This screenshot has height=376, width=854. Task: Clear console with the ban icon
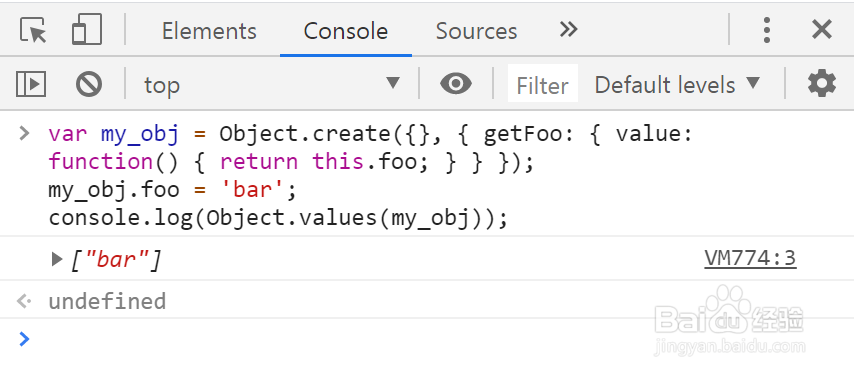pyautogui.click(x=89, y=84)
